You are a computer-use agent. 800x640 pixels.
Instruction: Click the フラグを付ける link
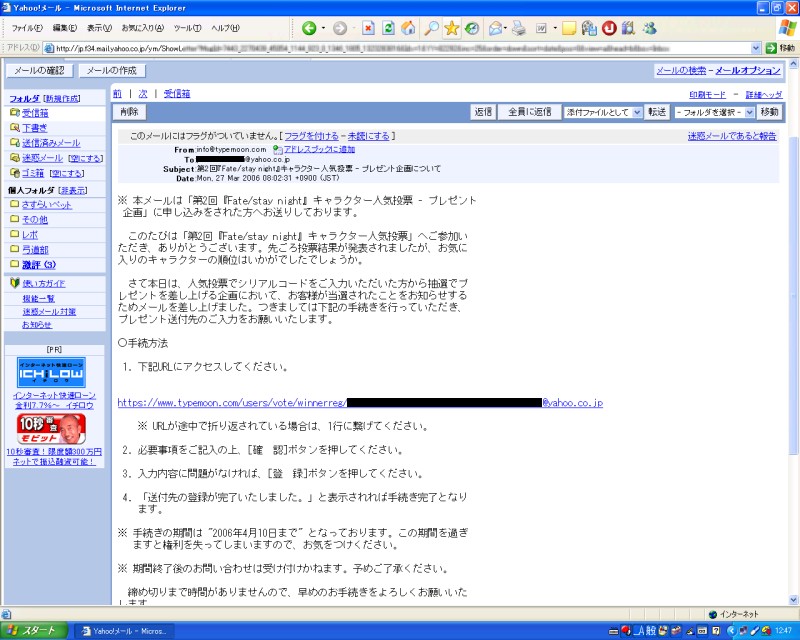pyautogui.click(x=311, y=136)
